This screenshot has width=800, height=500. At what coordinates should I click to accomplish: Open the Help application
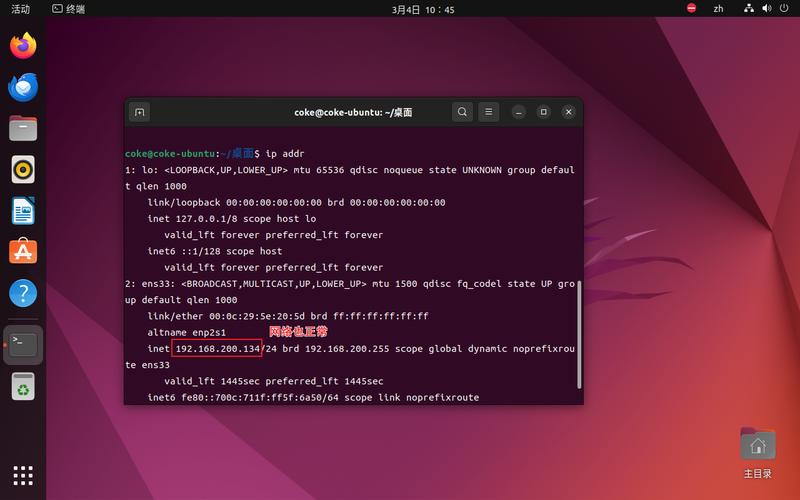tap(23, 293)
